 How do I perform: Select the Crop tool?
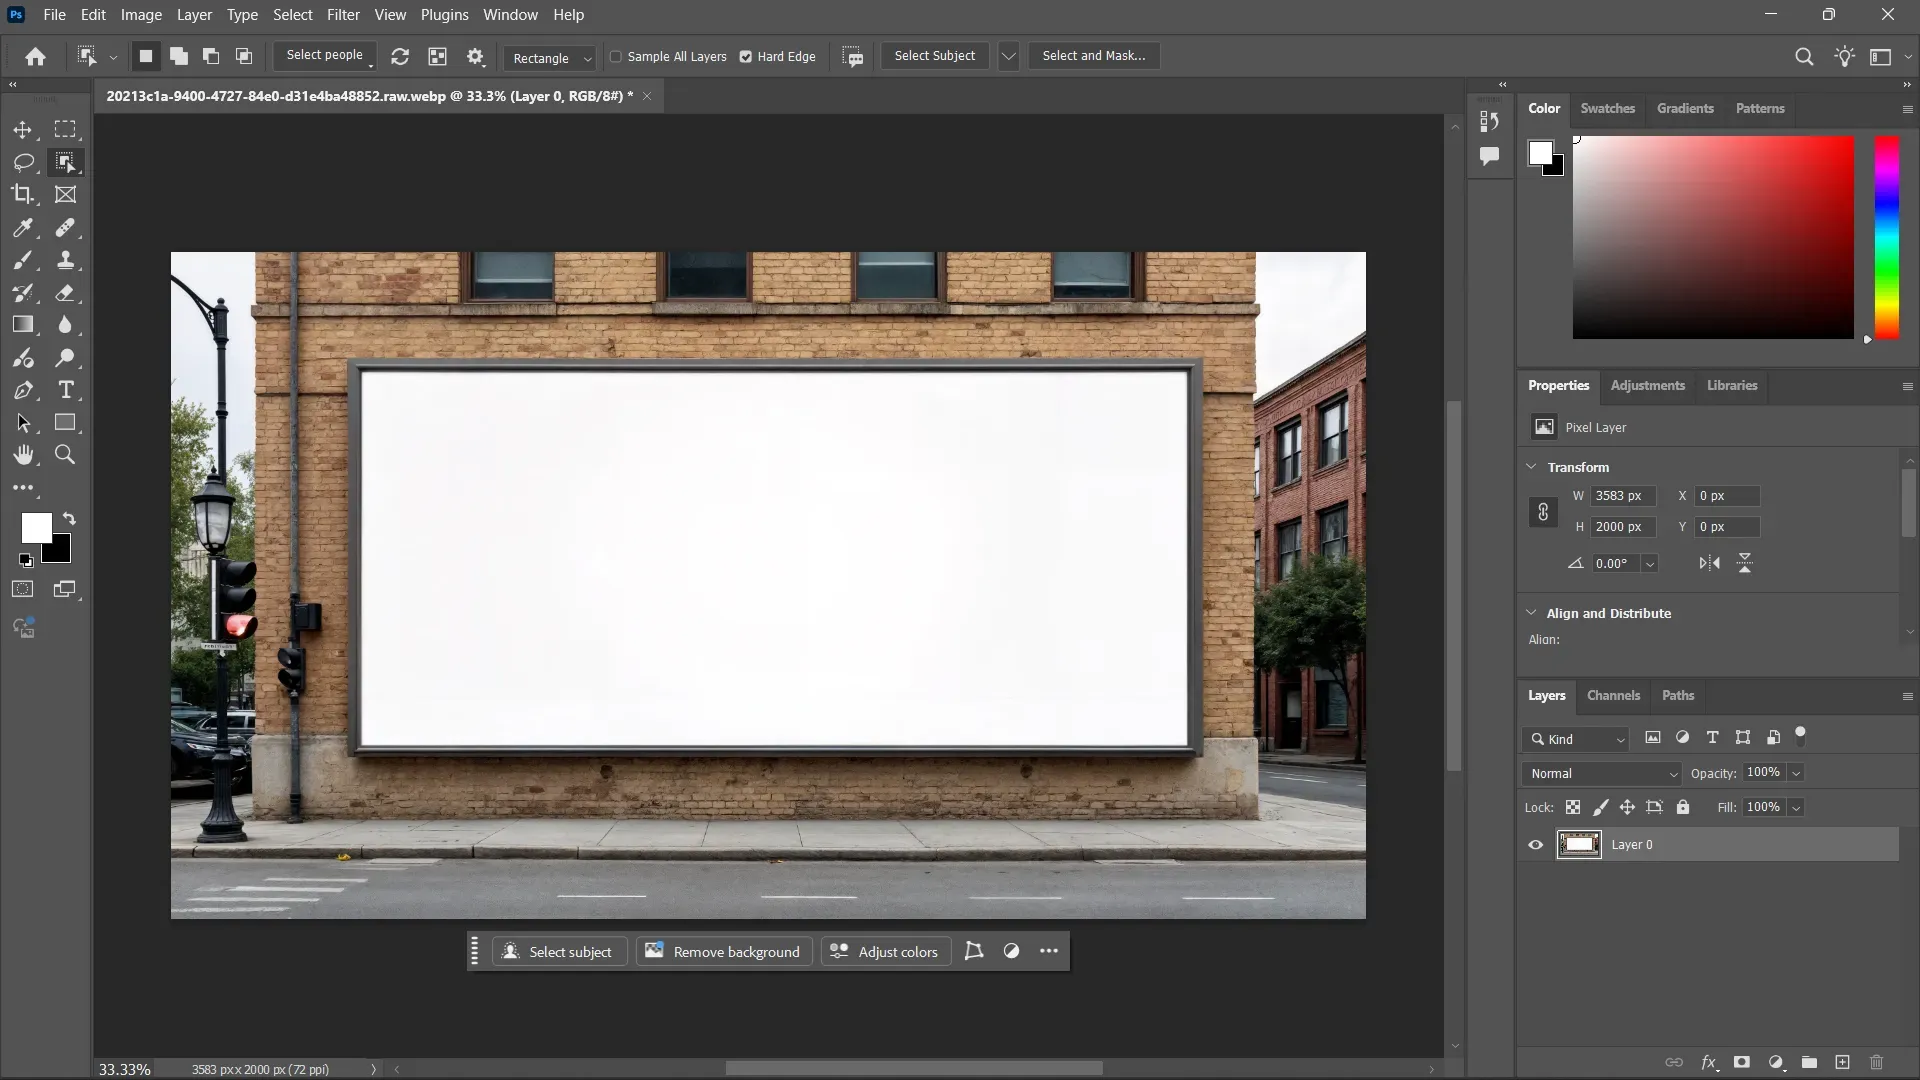(x=23, y=194)
